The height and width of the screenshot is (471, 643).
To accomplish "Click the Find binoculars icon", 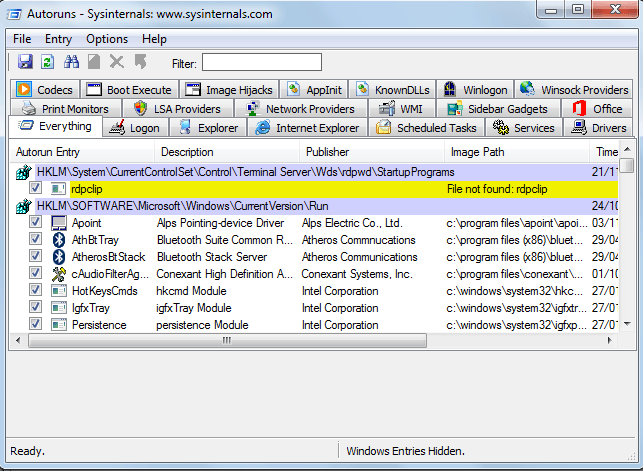I will coord(71,62).
